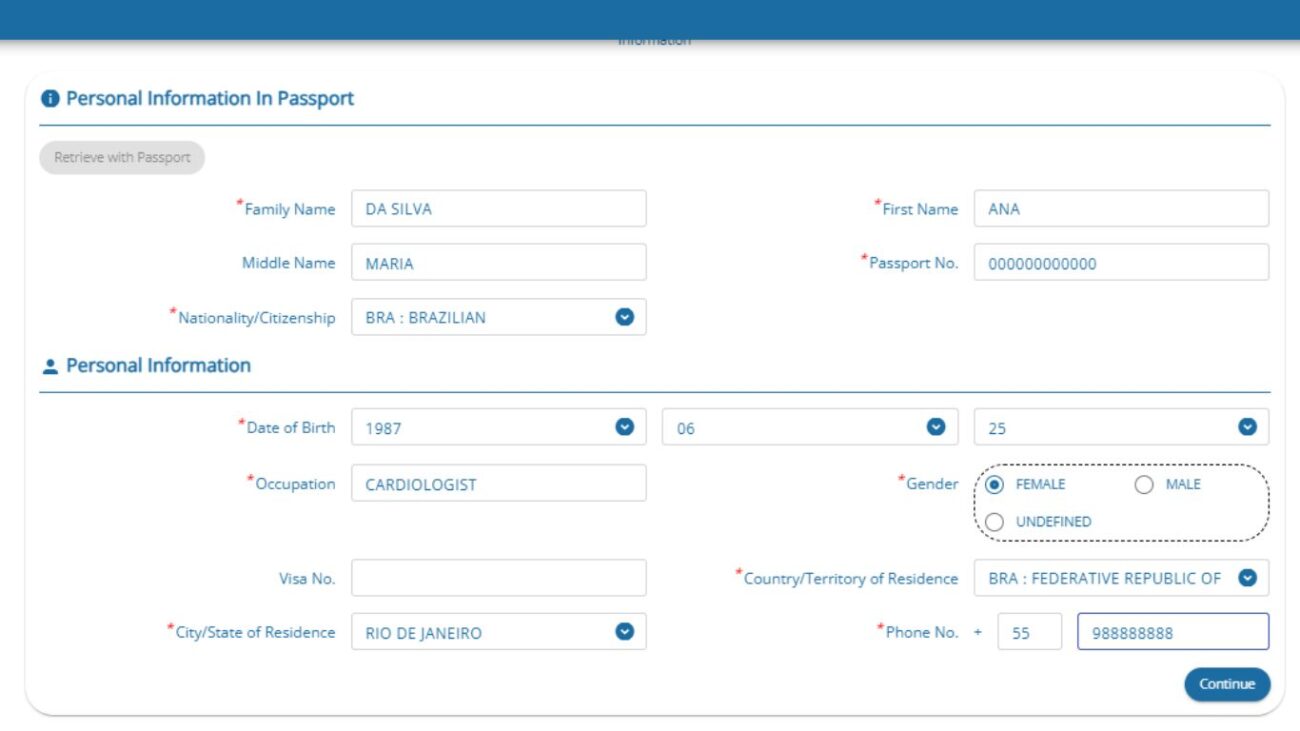Click the empty Visa No. field

tap(498, 578)
